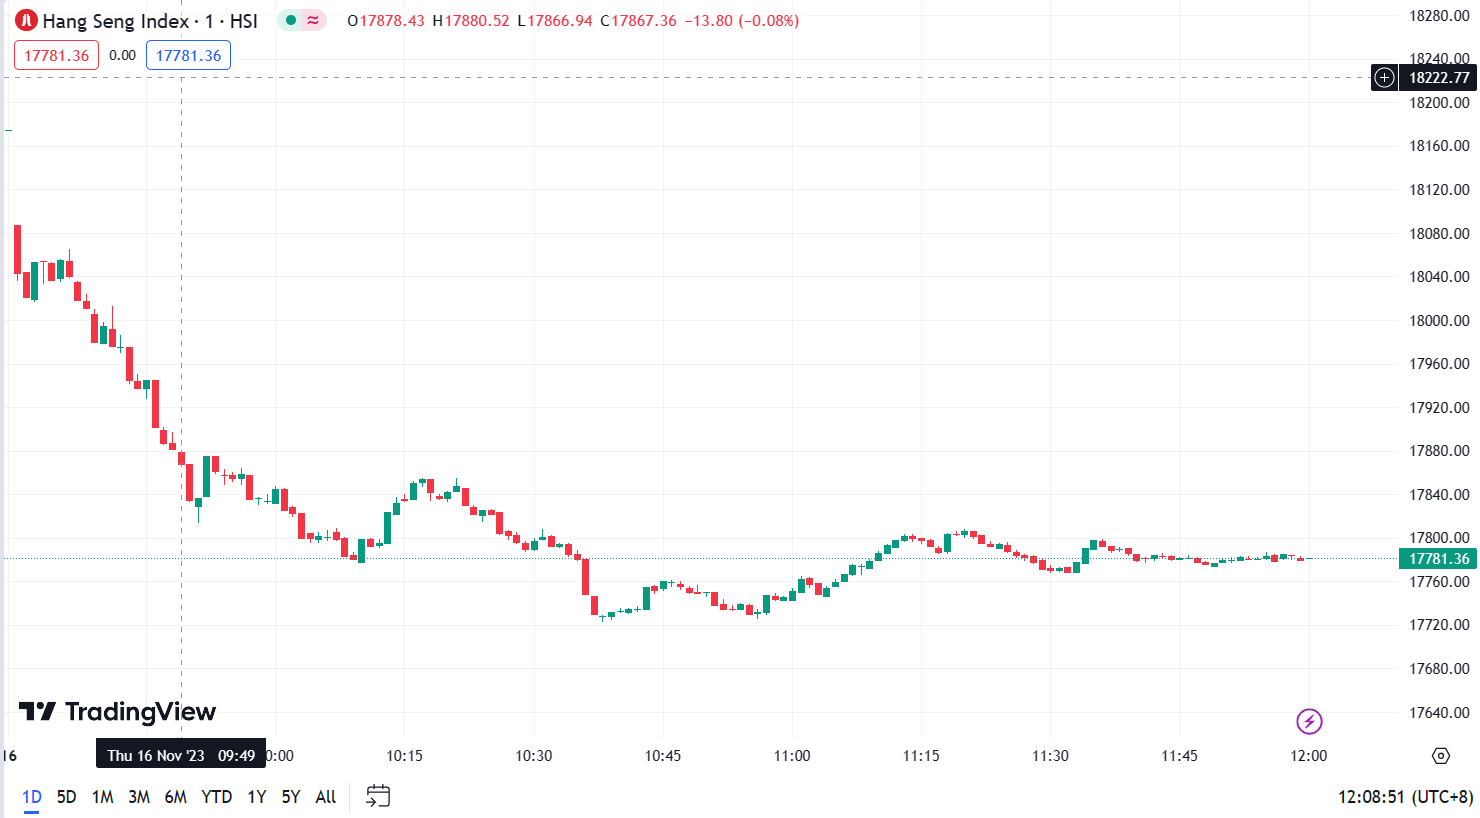Click the plus icon beside 18222.77

pos(1384,78)
